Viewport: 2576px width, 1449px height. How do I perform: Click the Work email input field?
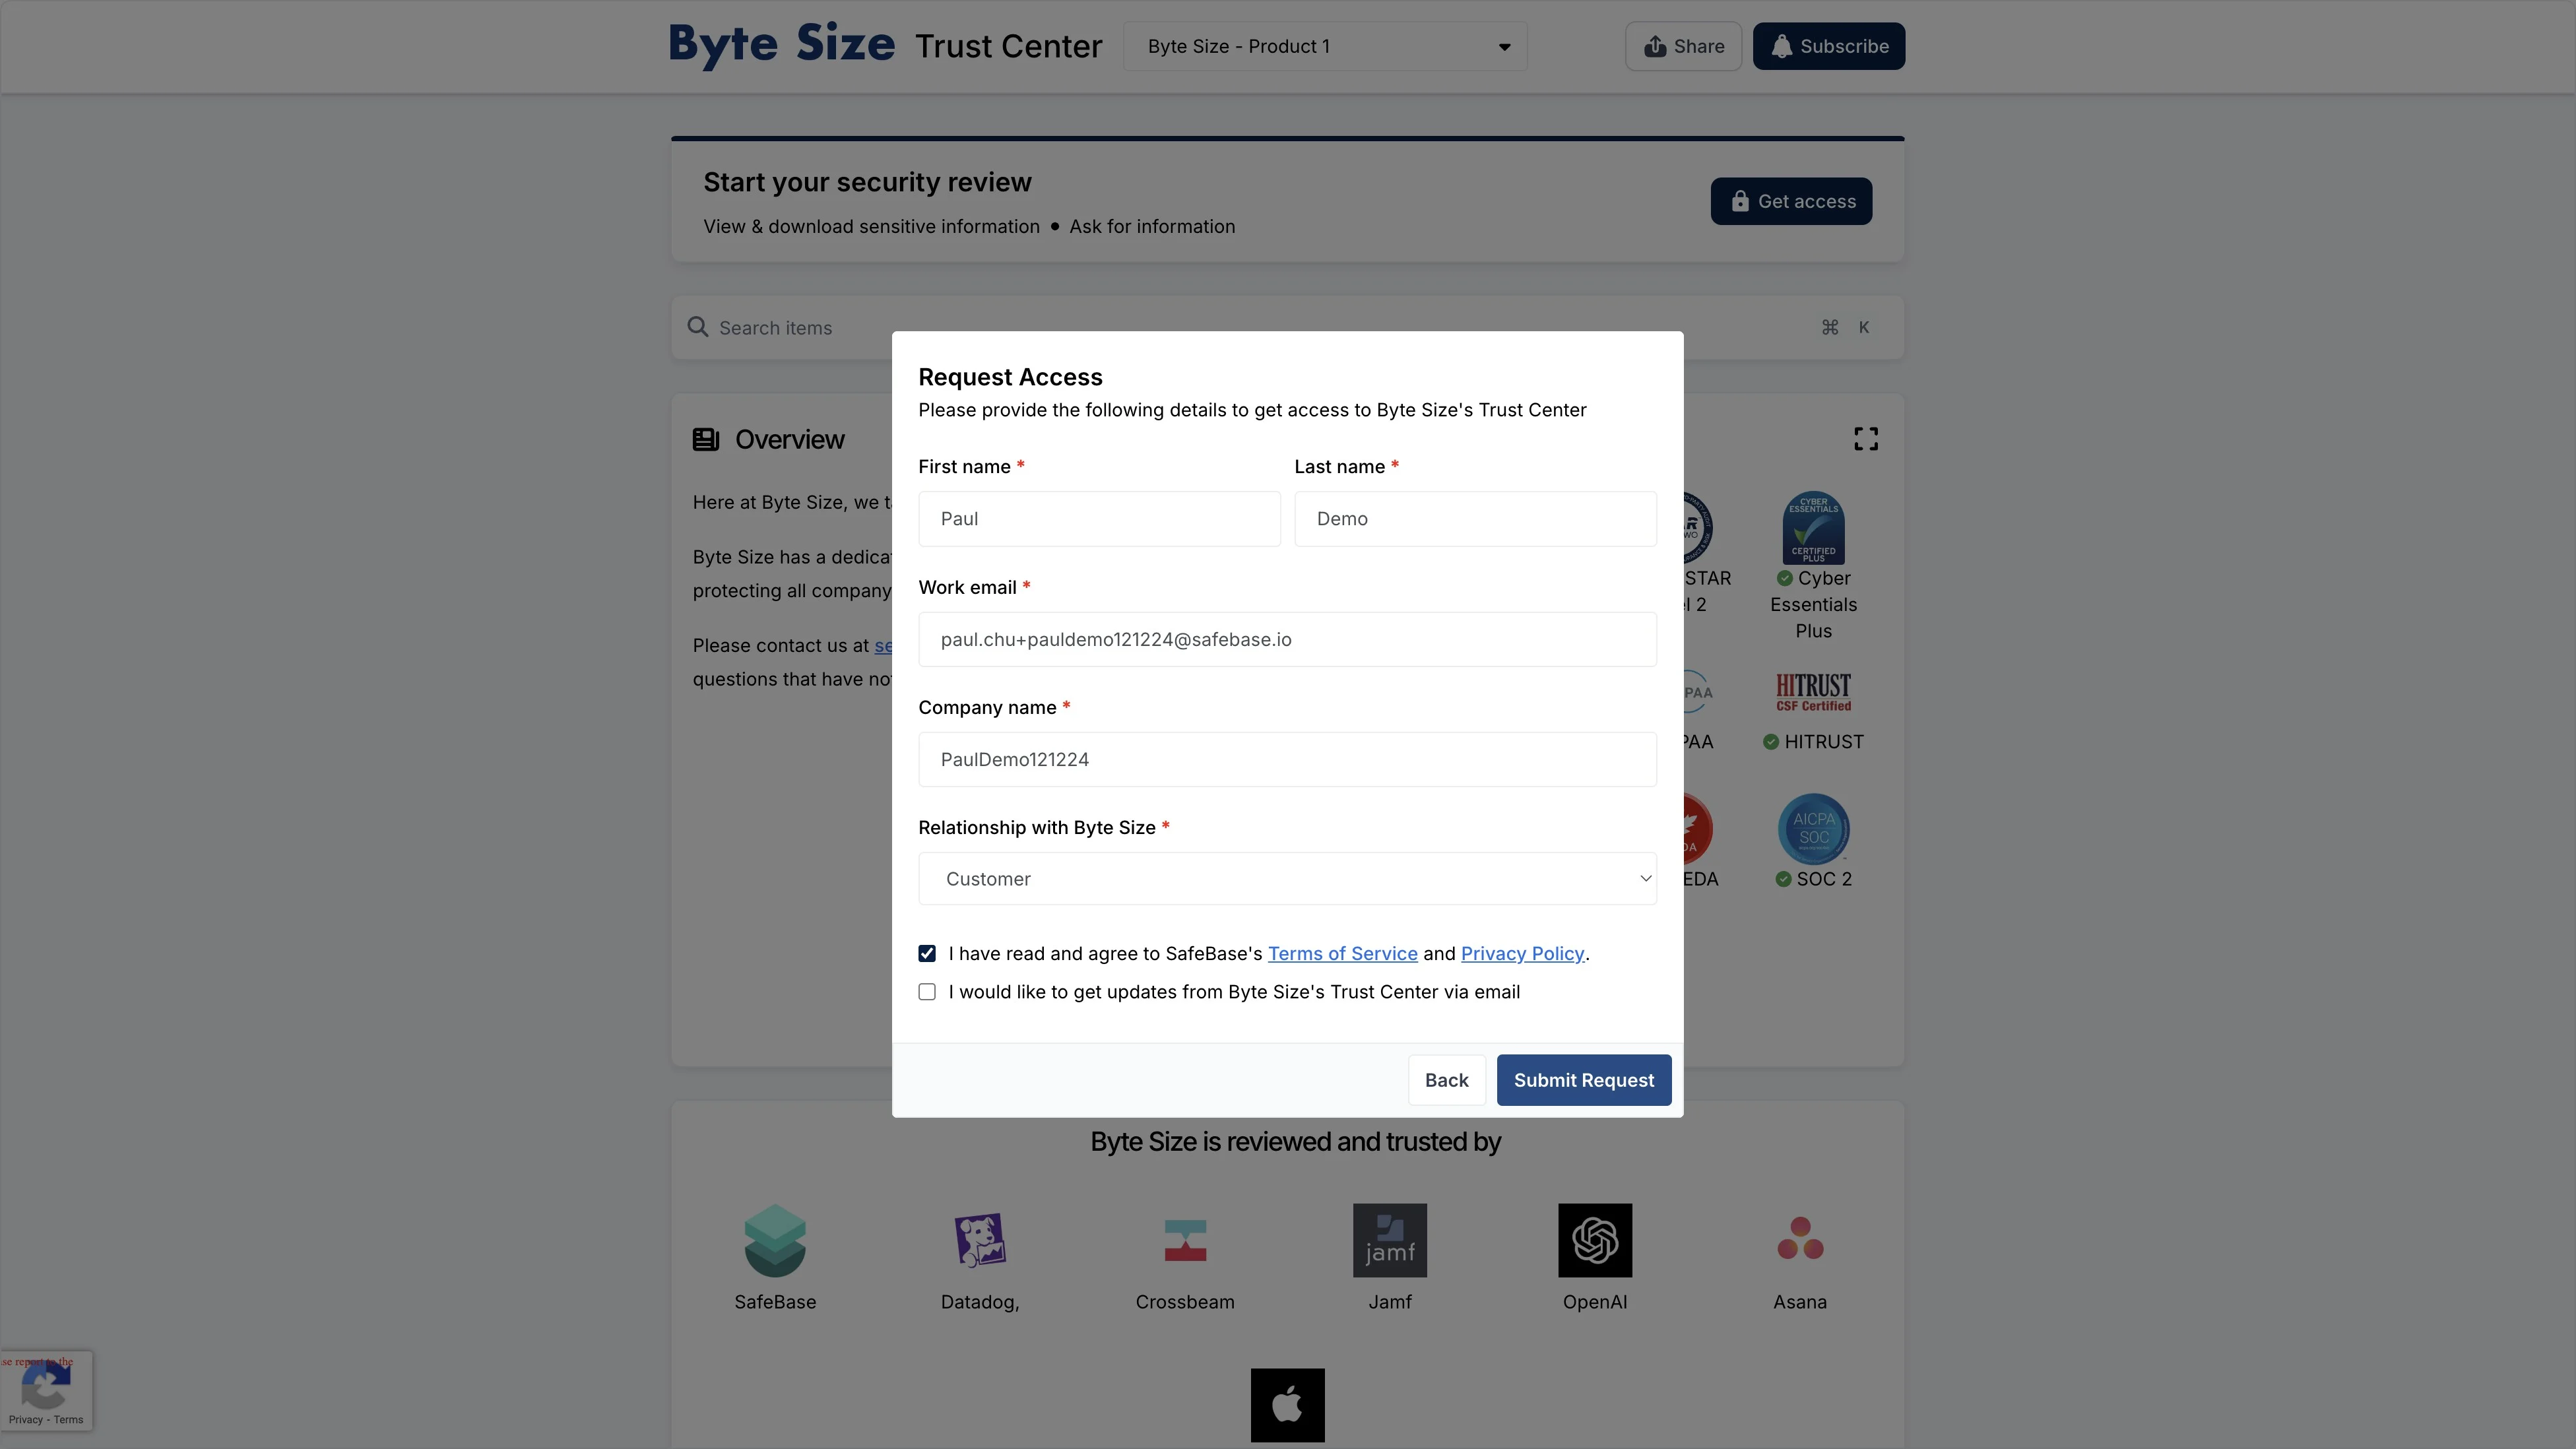[1287, 639]
